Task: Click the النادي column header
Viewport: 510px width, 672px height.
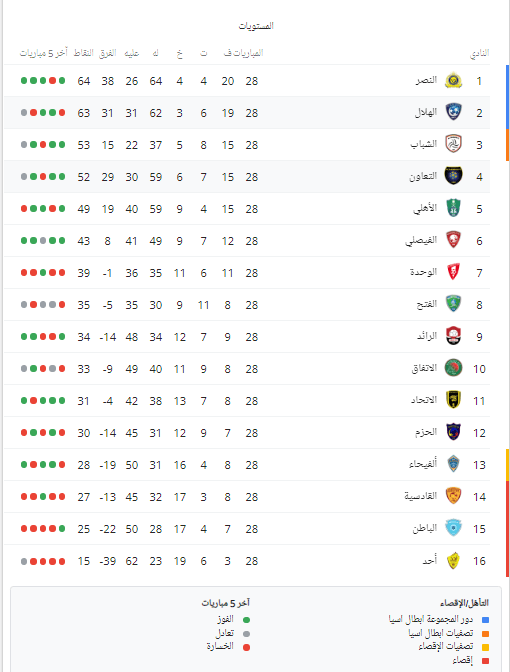Action: pos(479,53)
